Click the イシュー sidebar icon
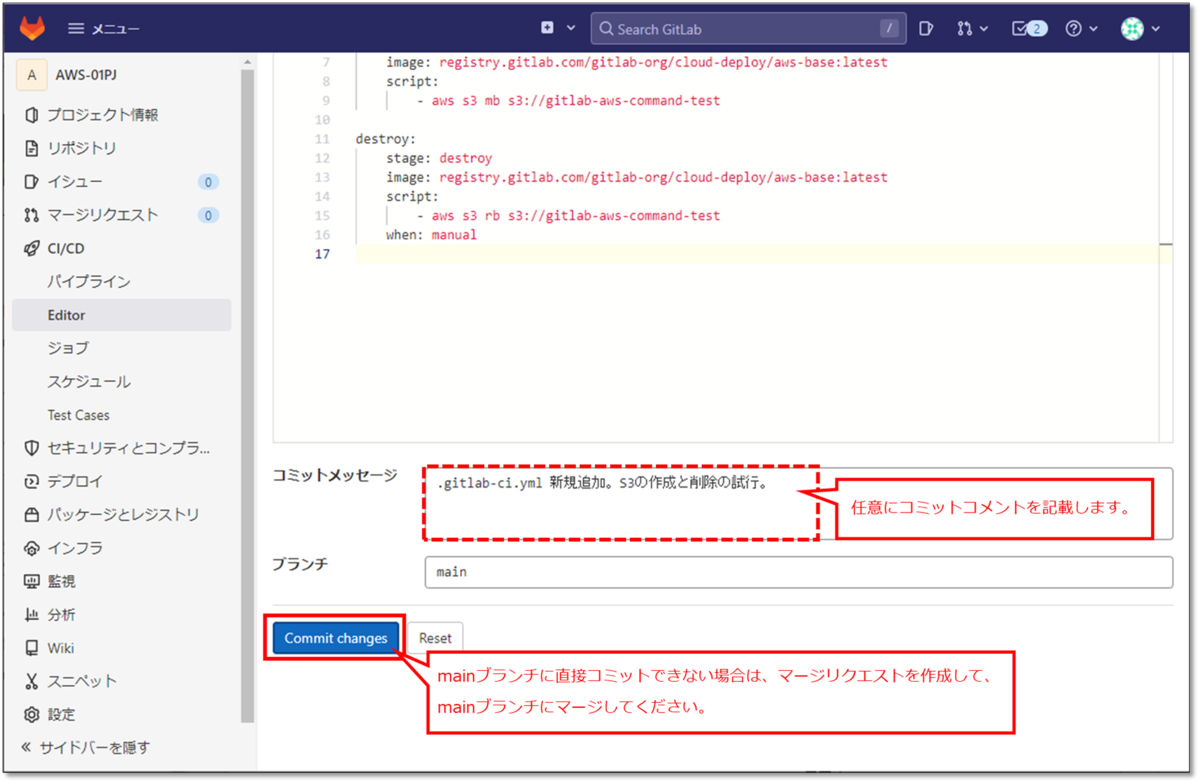This screenshot has height=783, width=1200. coord(31,182)
